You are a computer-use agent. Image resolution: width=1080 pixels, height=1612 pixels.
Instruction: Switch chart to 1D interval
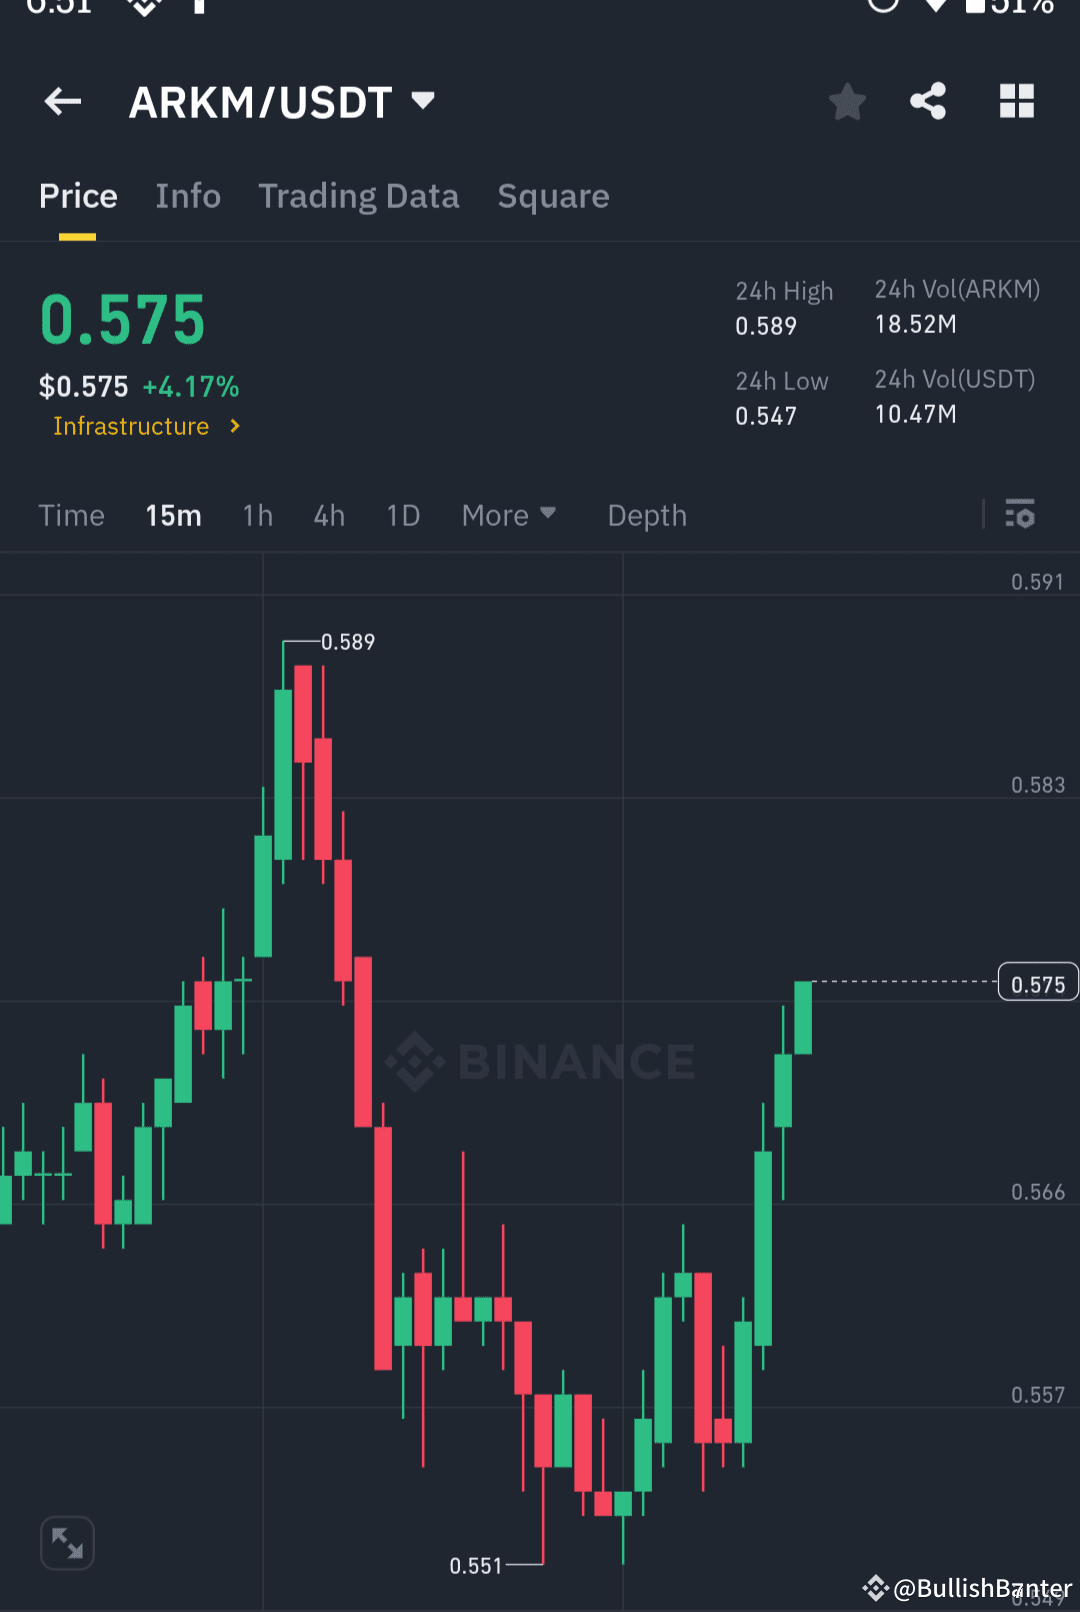(403, 515)
